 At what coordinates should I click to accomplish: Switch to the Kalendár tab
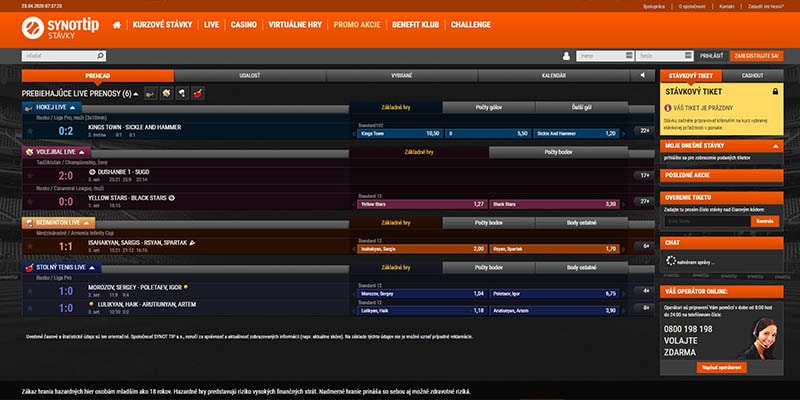554,76
